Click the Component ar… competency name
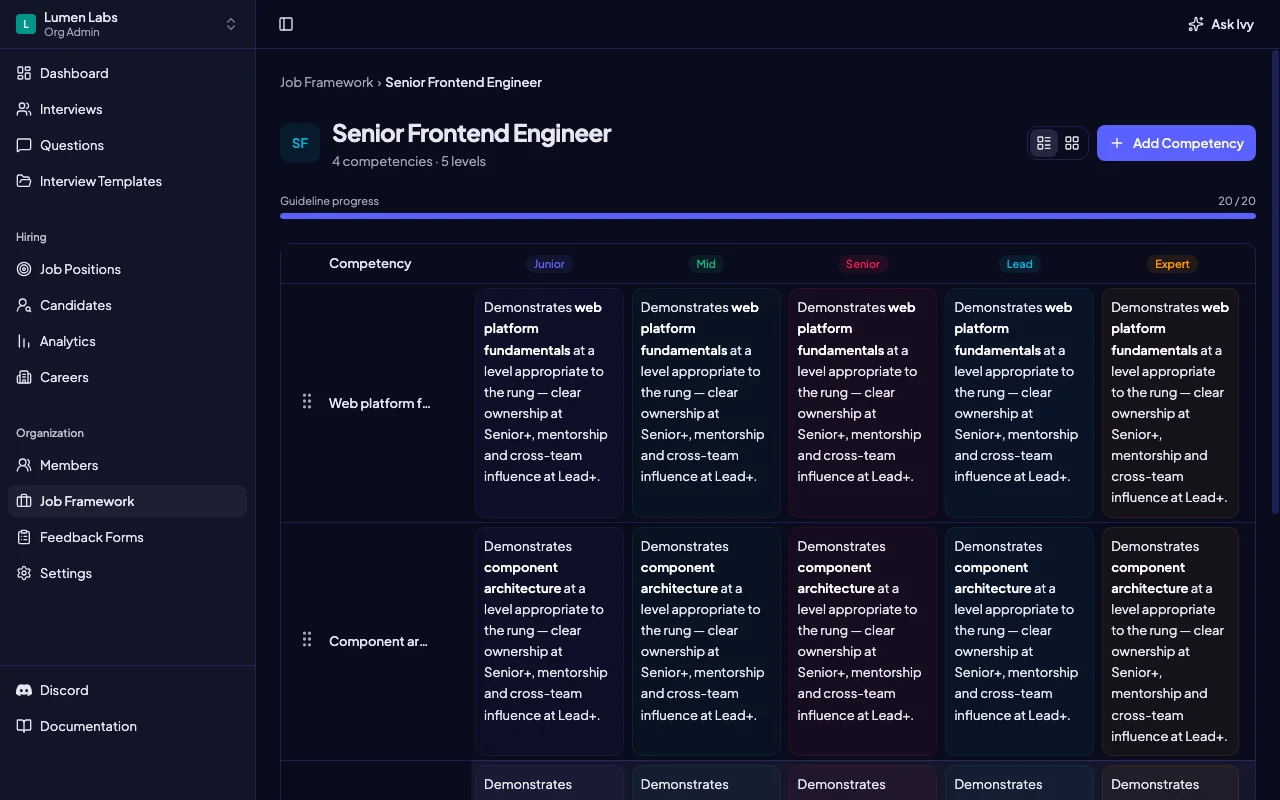 click(378, 641)
